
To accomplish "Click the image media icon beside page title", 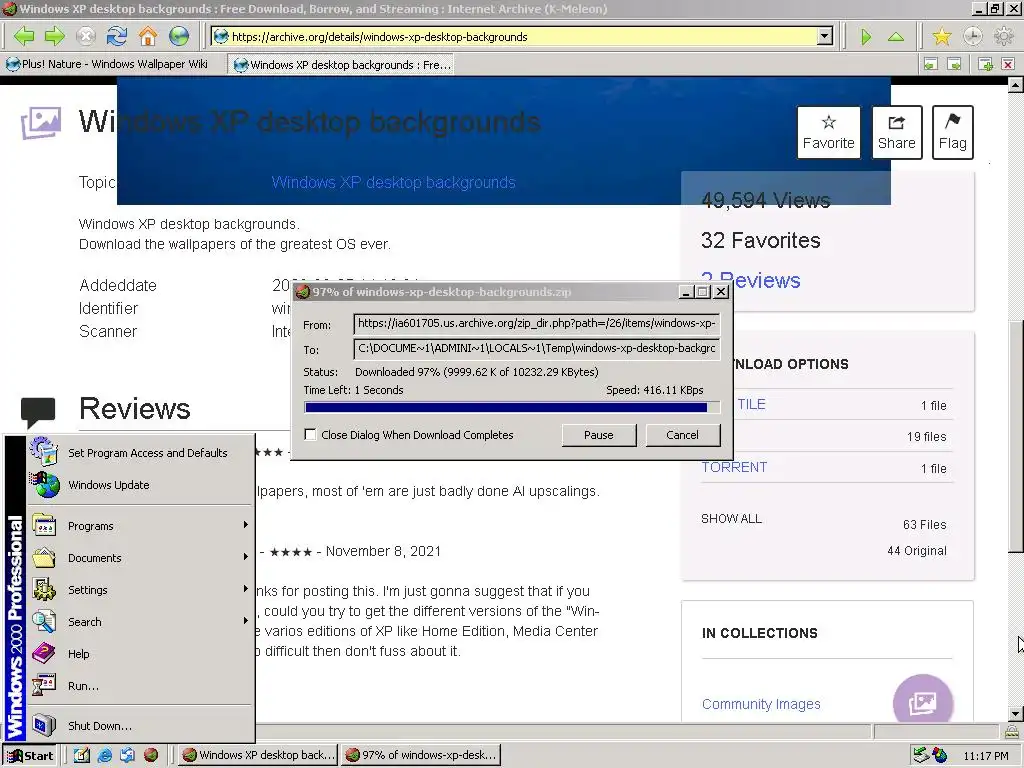I will click(x=40, y=122).
